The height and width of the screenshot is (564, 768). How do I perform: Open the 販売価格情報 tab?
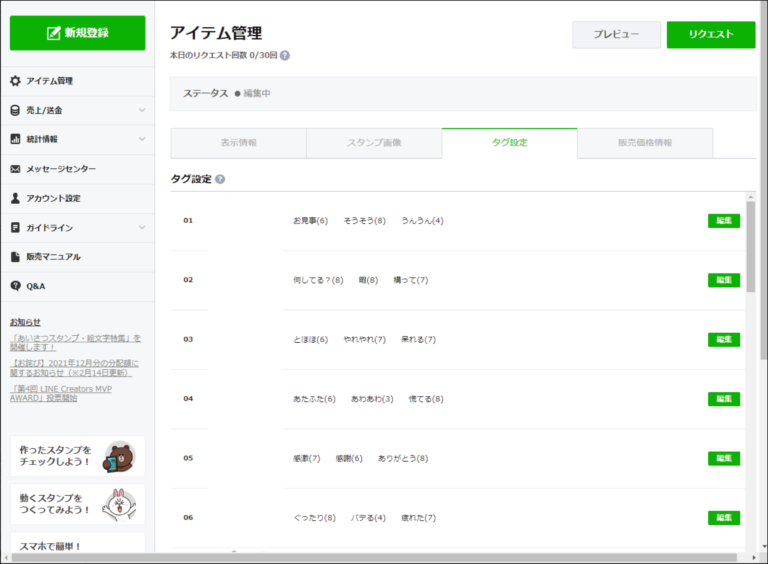click(x=645, y=143)
